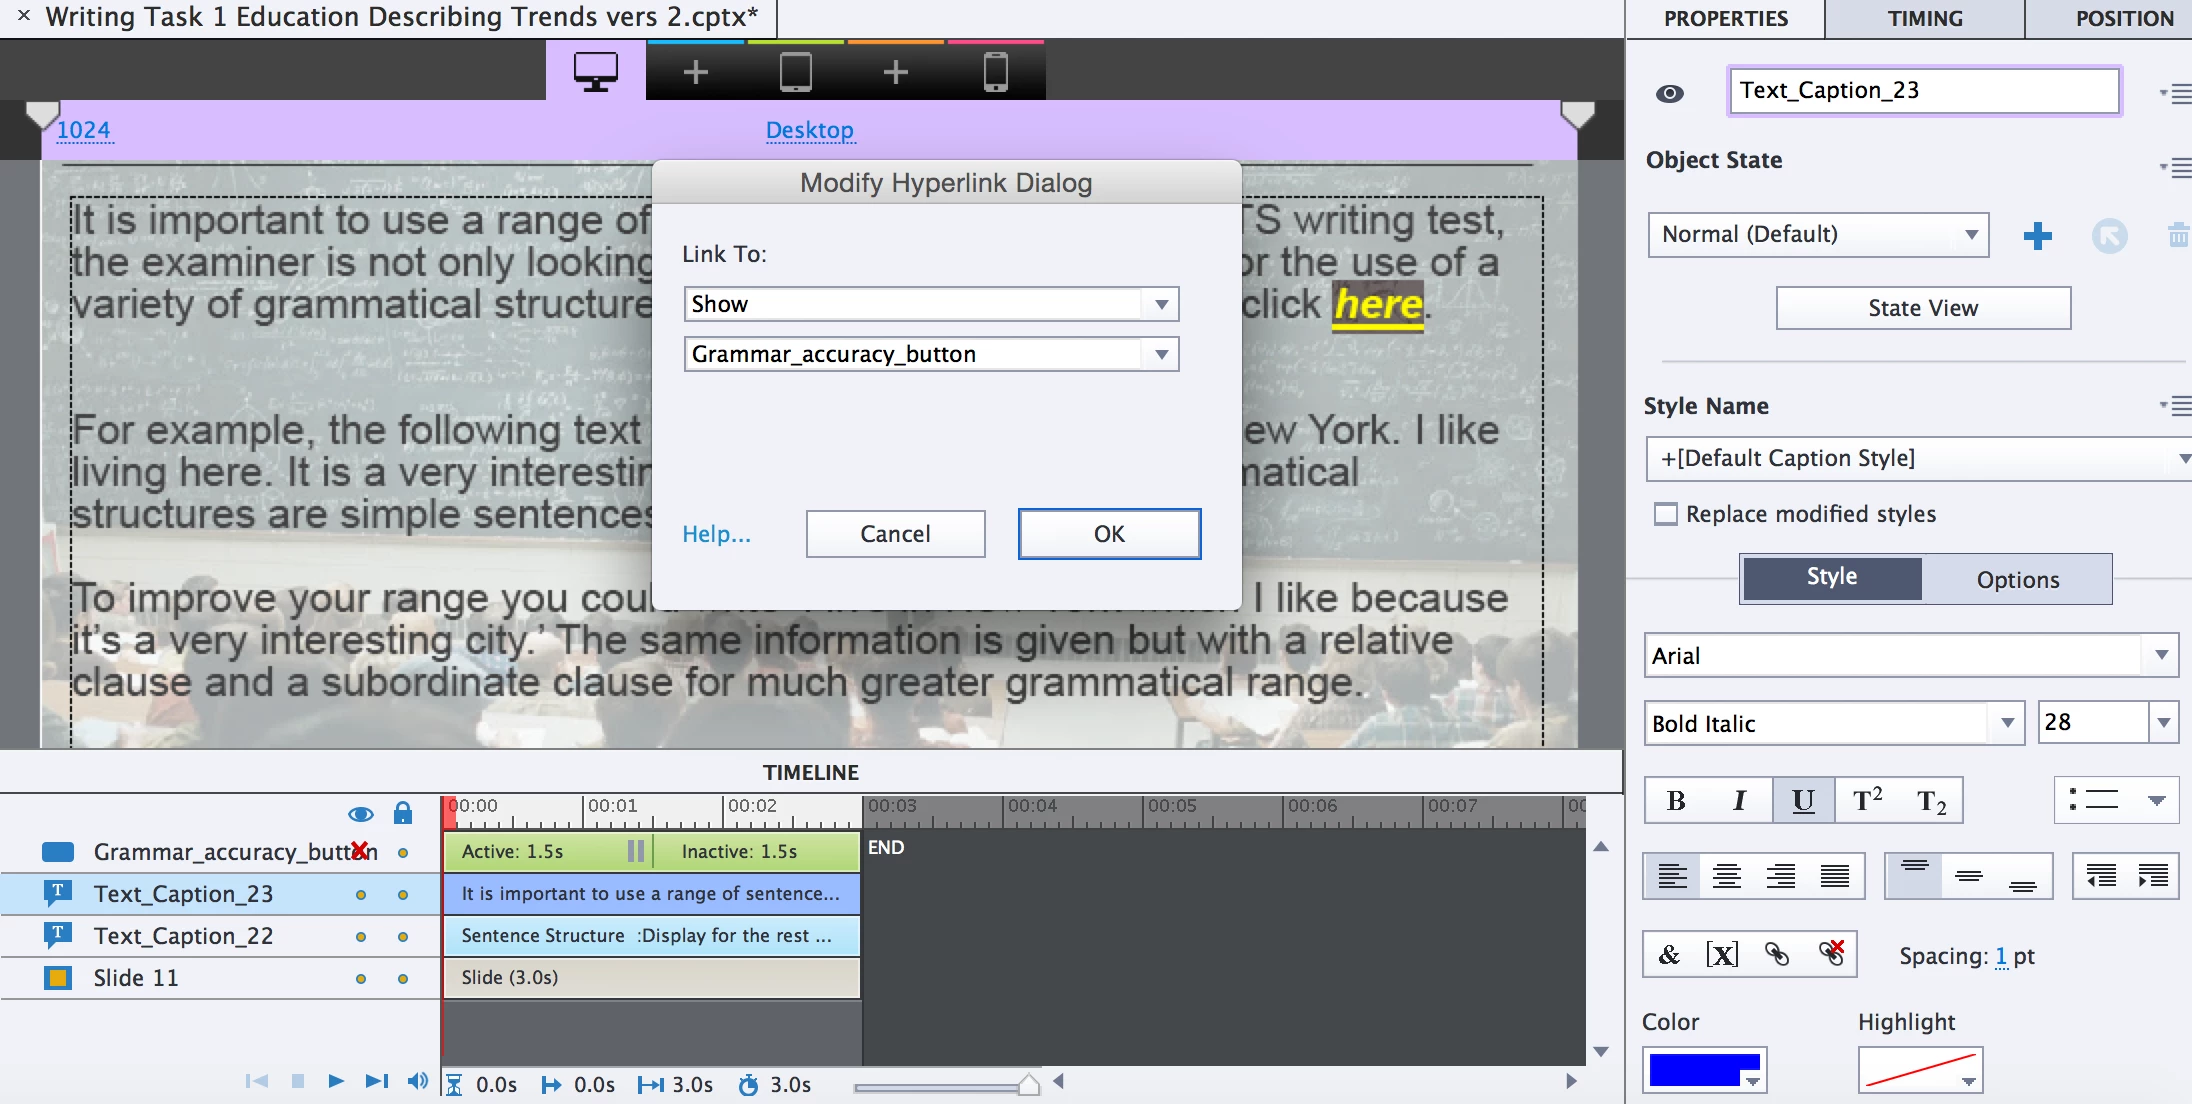Screen dimensions: 2192x1104
Task: Click the Insert Symbol ampersand icon
Action: [1669, 954]
